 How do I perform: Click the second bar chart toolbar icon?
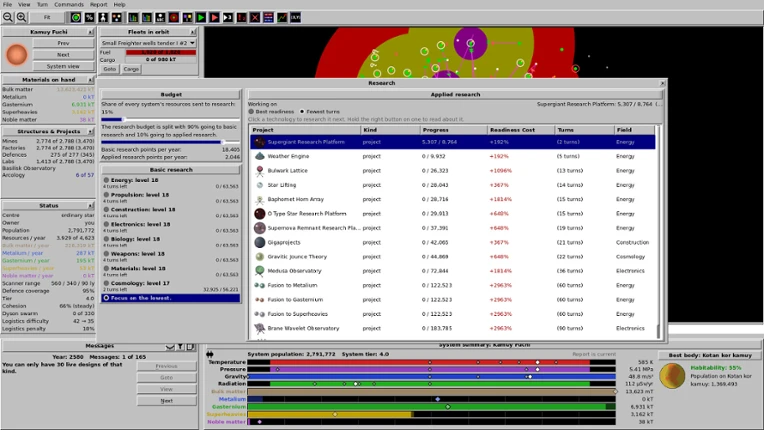pyautogui.click(x=147, y=18)
